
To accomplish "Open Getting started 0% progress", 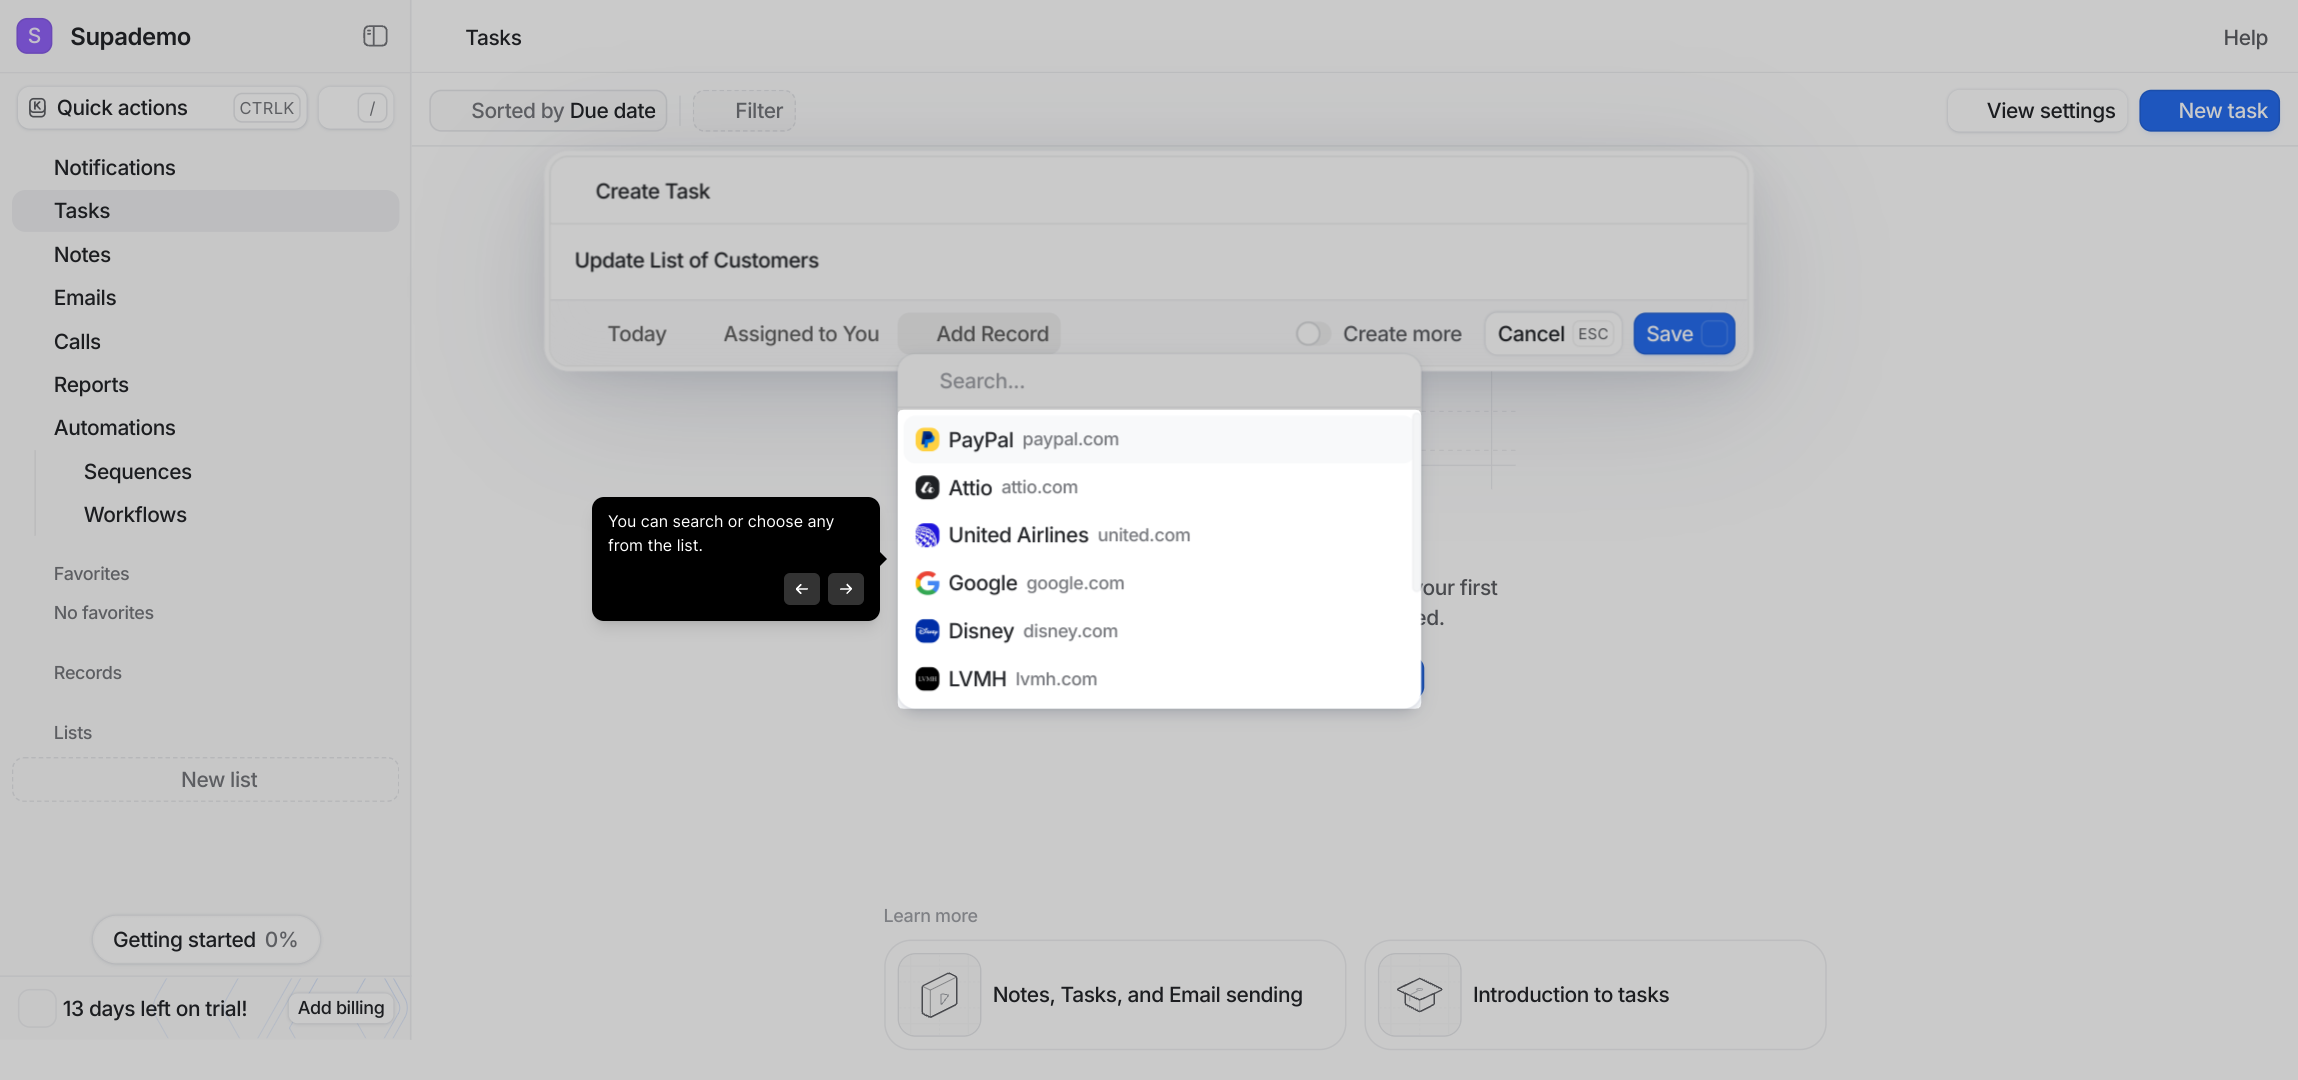I will click(205, 940).
